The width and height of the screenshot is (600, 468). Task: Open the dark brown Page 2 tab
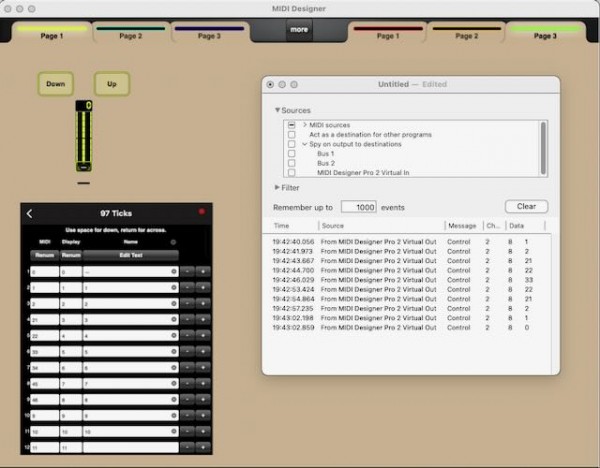click(466, 33)
